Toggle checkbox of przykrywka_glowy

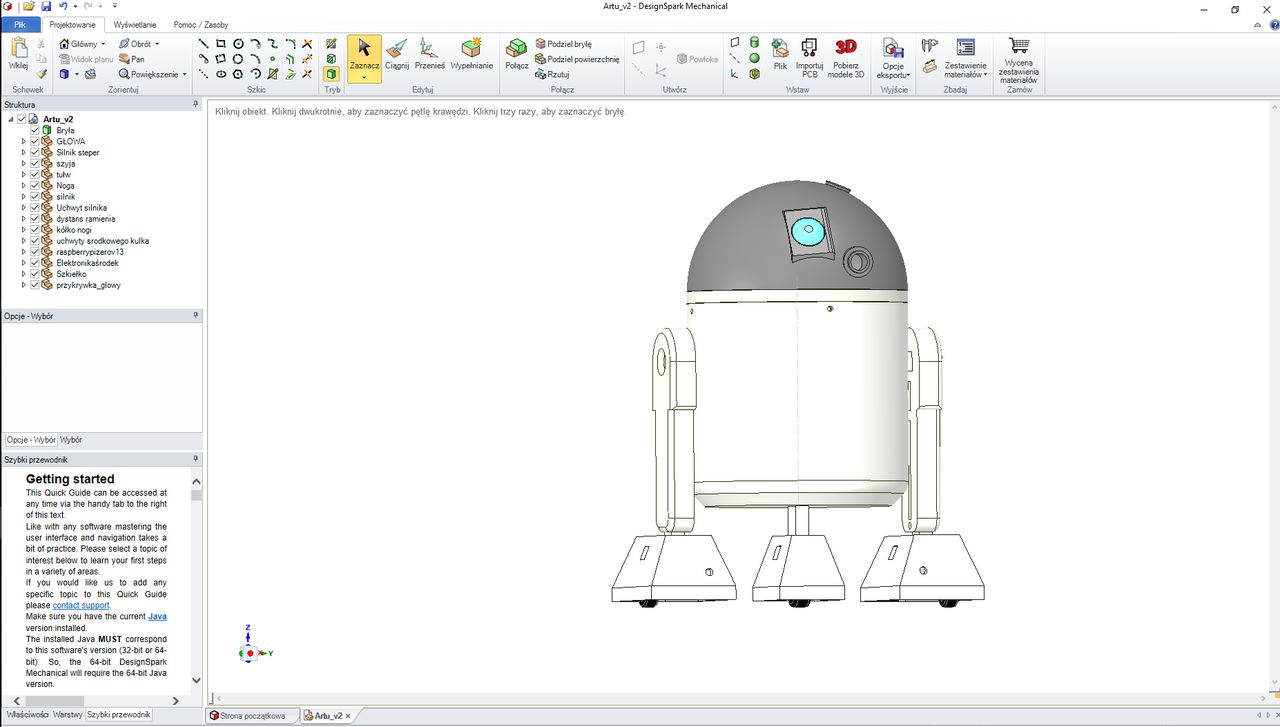click(x=35, y=284)
